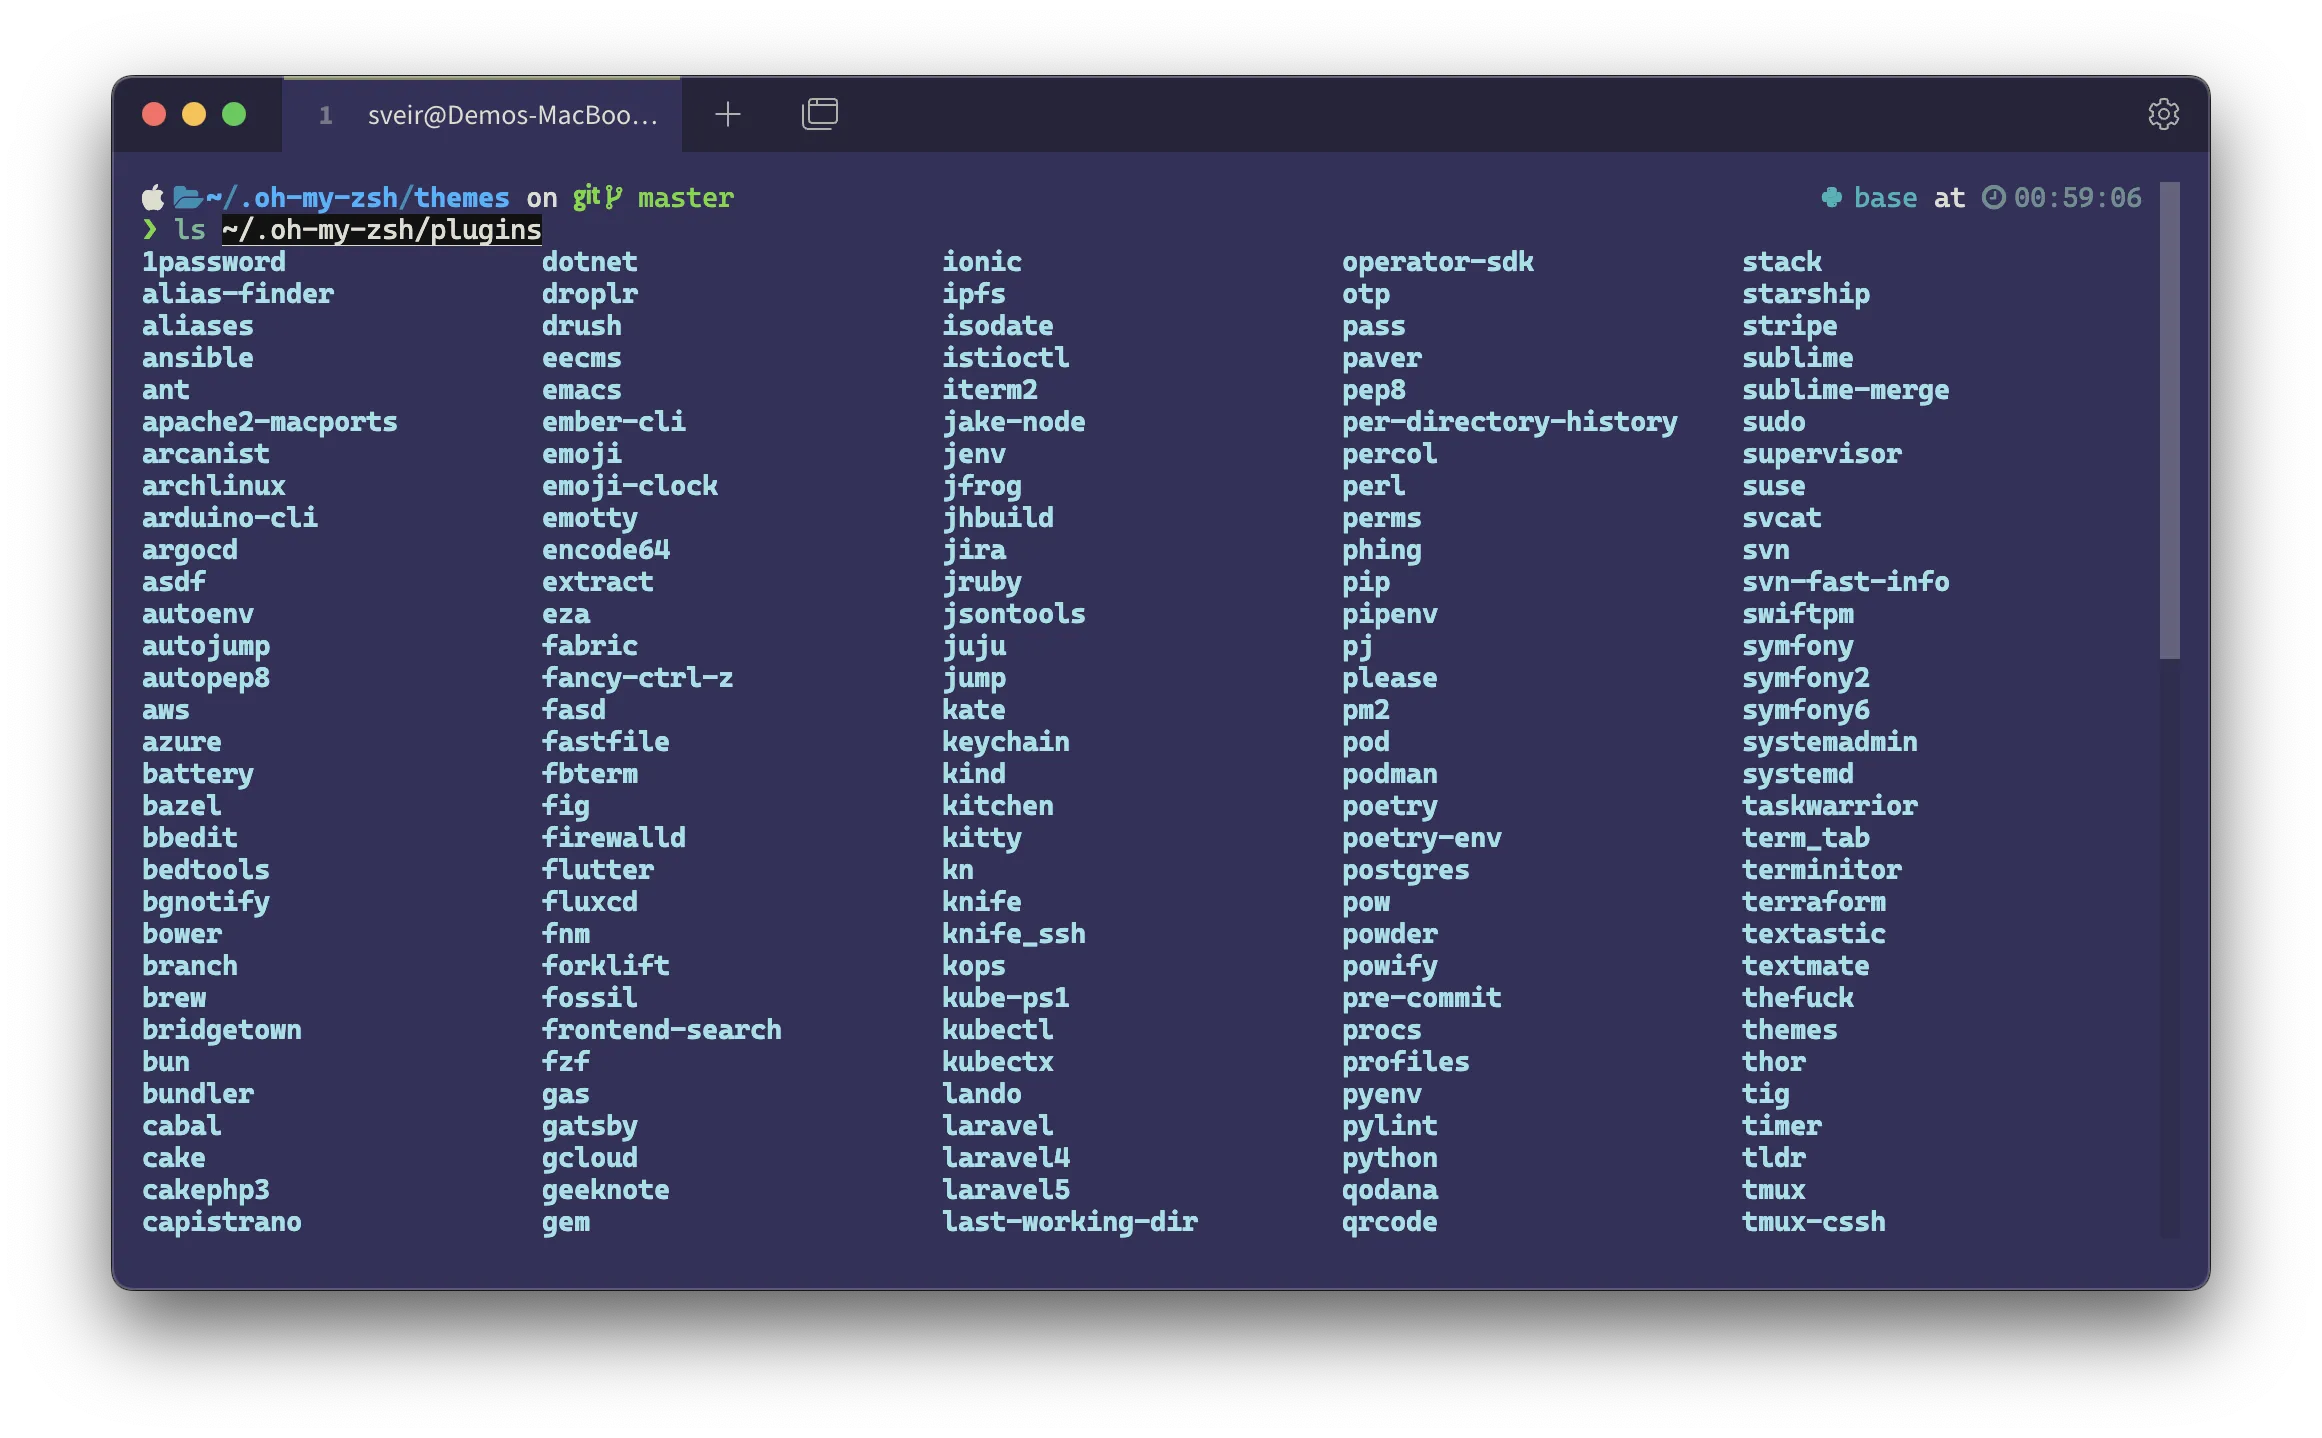Click the kube-ps1 entry
The height and width of the screenshot is (1438, 2322).
click(x=1006, y=997)
